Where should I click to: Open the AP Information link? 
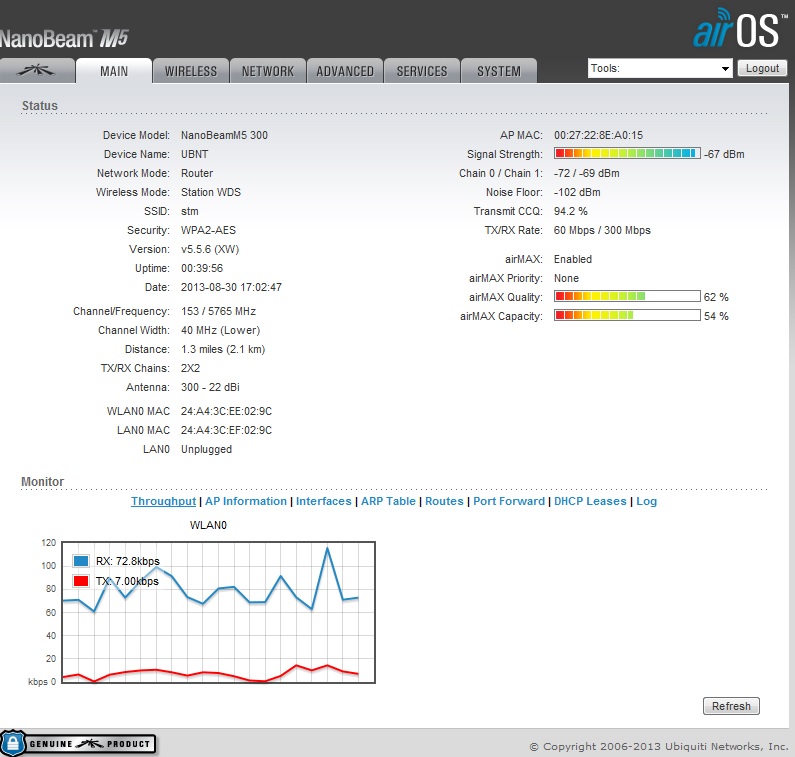click(x=246, y=501)
